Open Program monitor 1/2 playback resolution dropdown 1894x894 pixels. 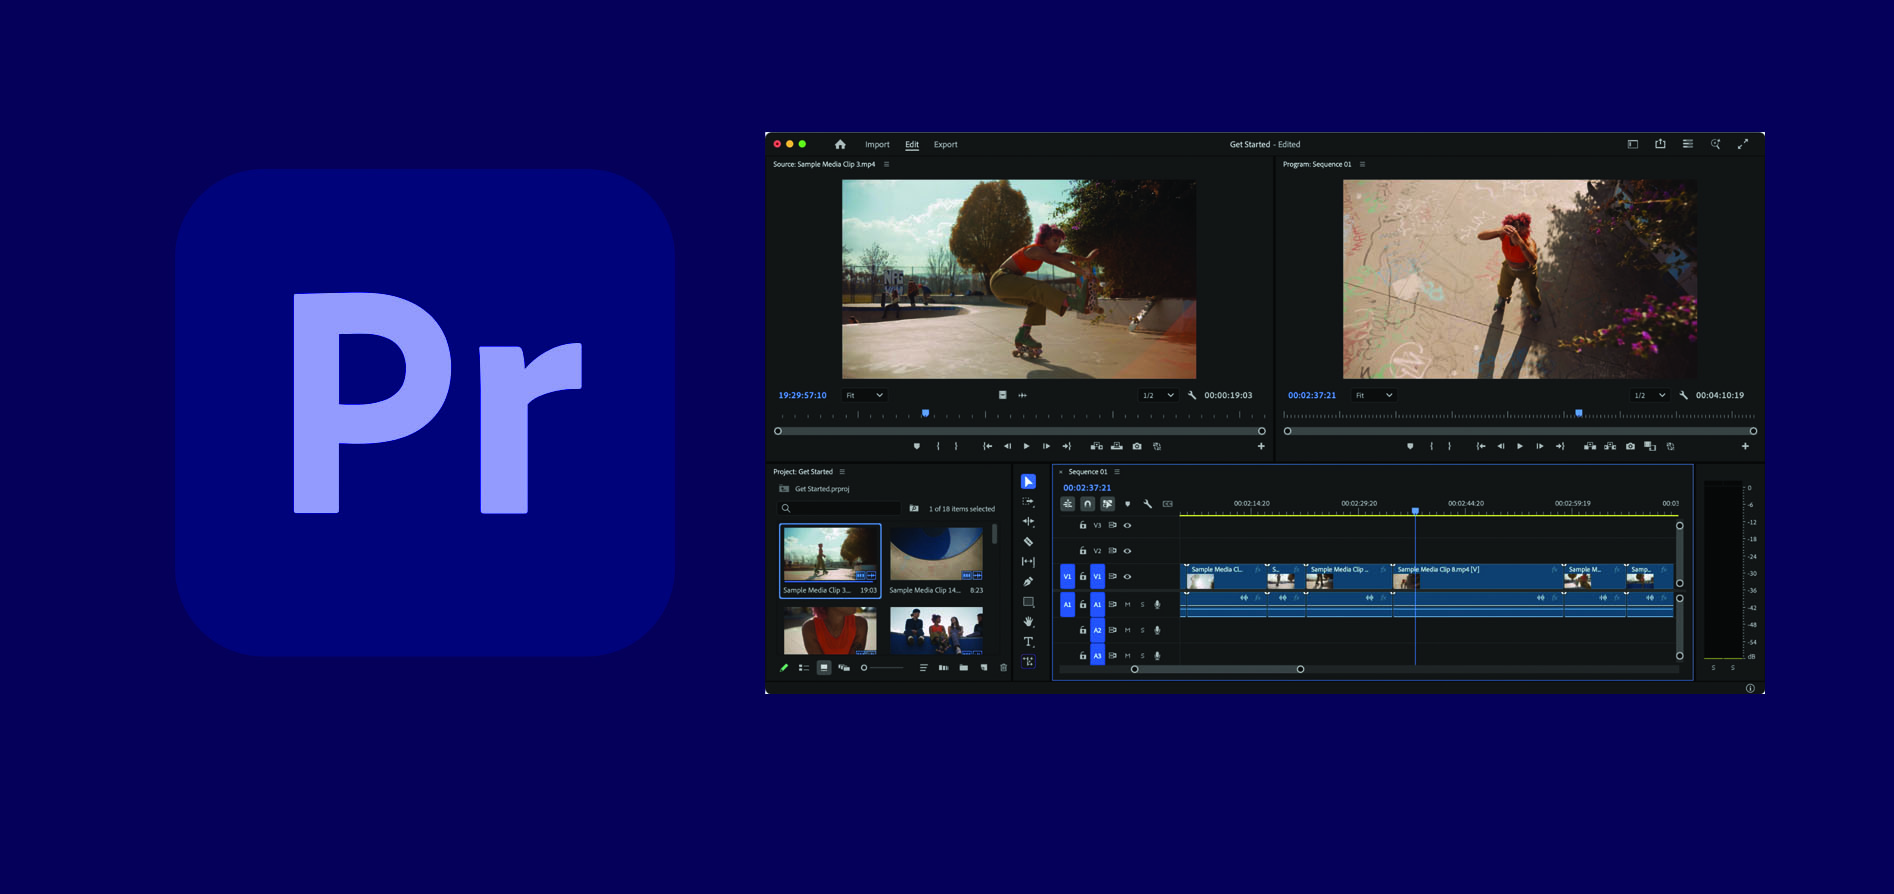pyautogui.click(x=1649, y=396)
